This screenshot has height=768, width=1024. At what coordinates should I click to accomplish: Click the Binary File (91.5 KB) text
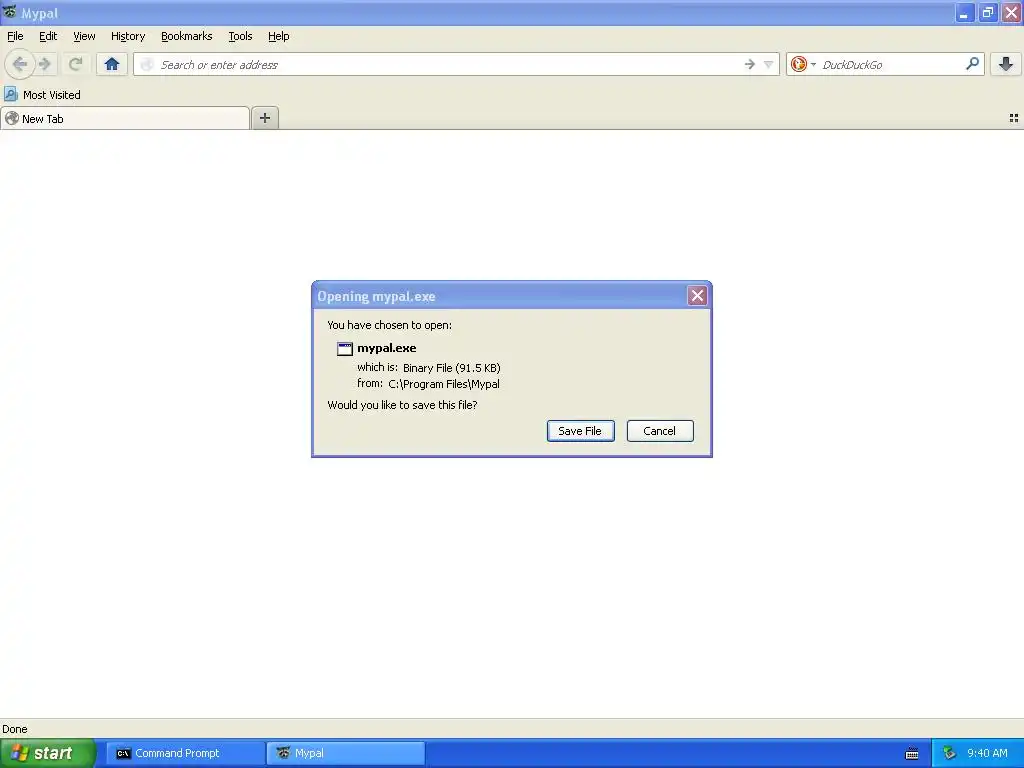tap(451, 368)
